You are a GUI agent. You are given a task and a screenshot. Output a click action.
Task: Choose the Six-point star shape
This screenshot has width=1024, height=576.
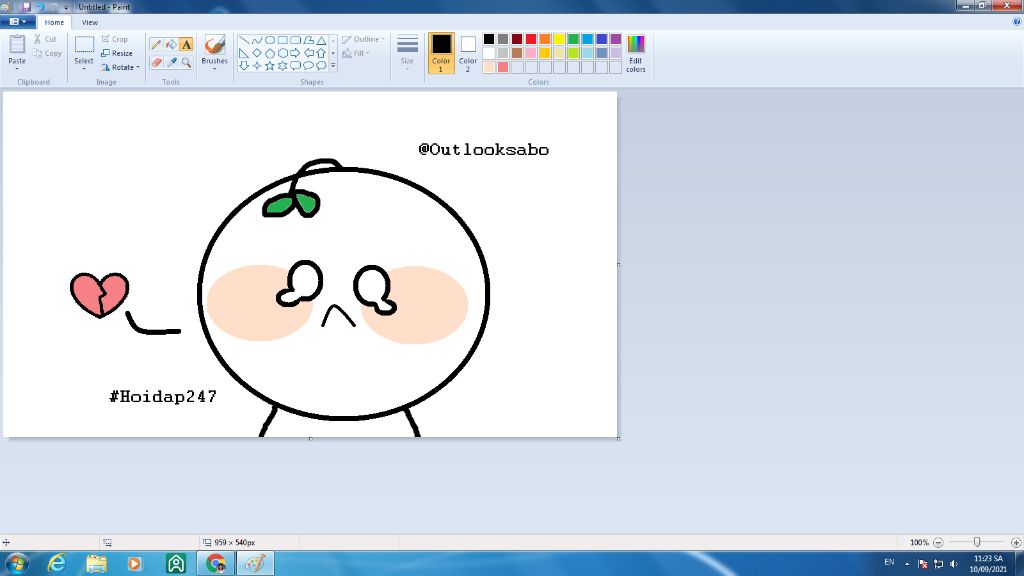(x=283, y=65)
